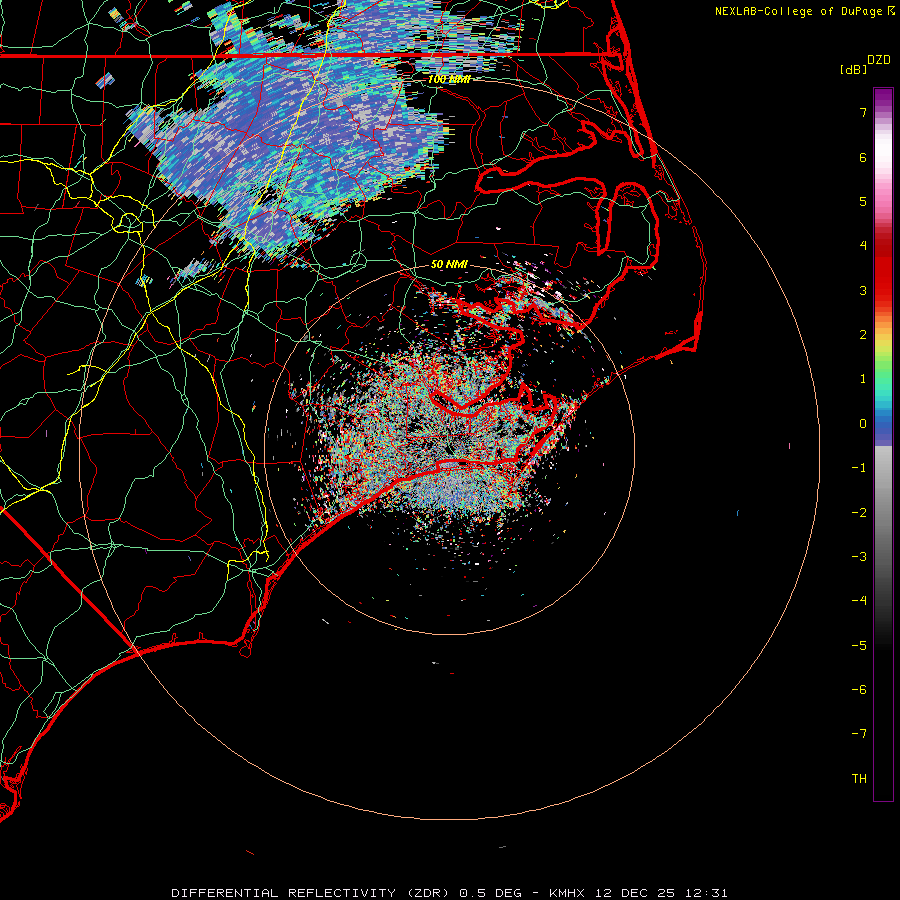The height and width of the screenshot is (900, 900).
Task: Click the -4 value on color scale
Action: (859, 601)
